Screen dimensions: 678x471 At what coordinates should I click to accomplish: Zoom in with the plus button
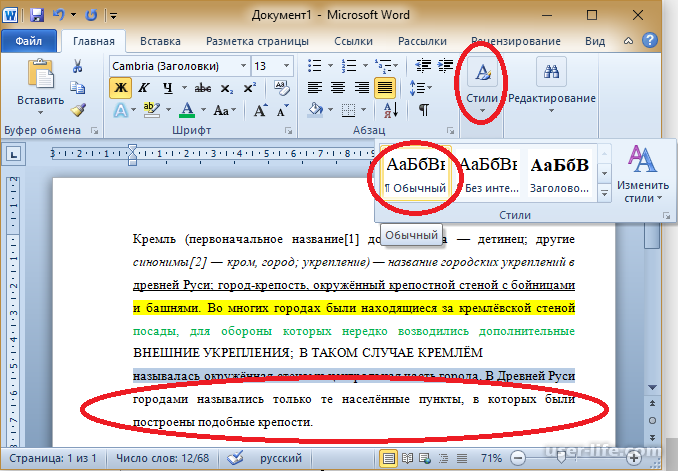(x=634, y=458)
